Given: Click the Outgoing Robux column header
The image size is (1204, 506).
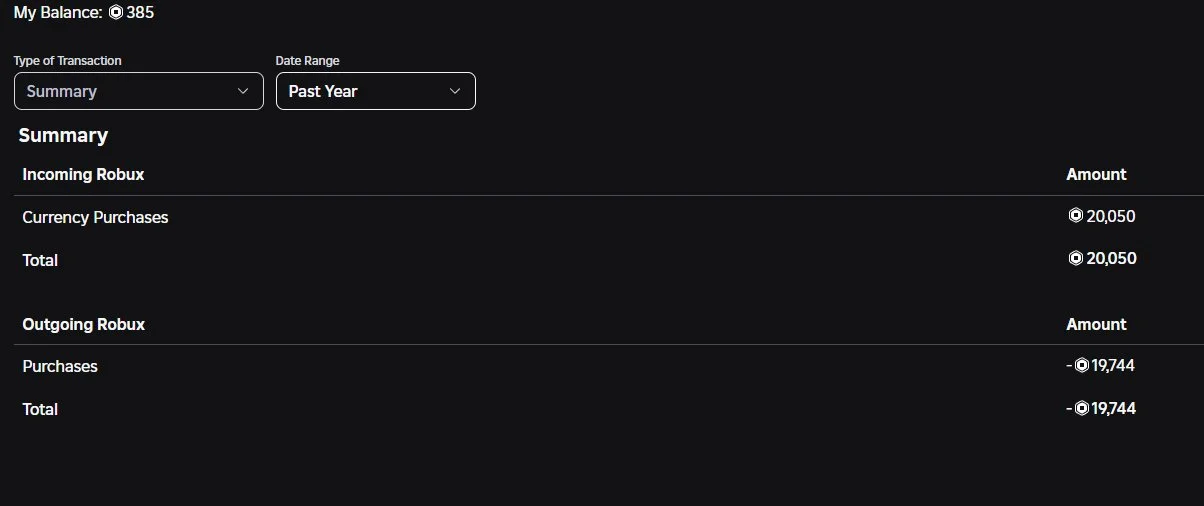Looking at the screenshot, I should point(83,324).
